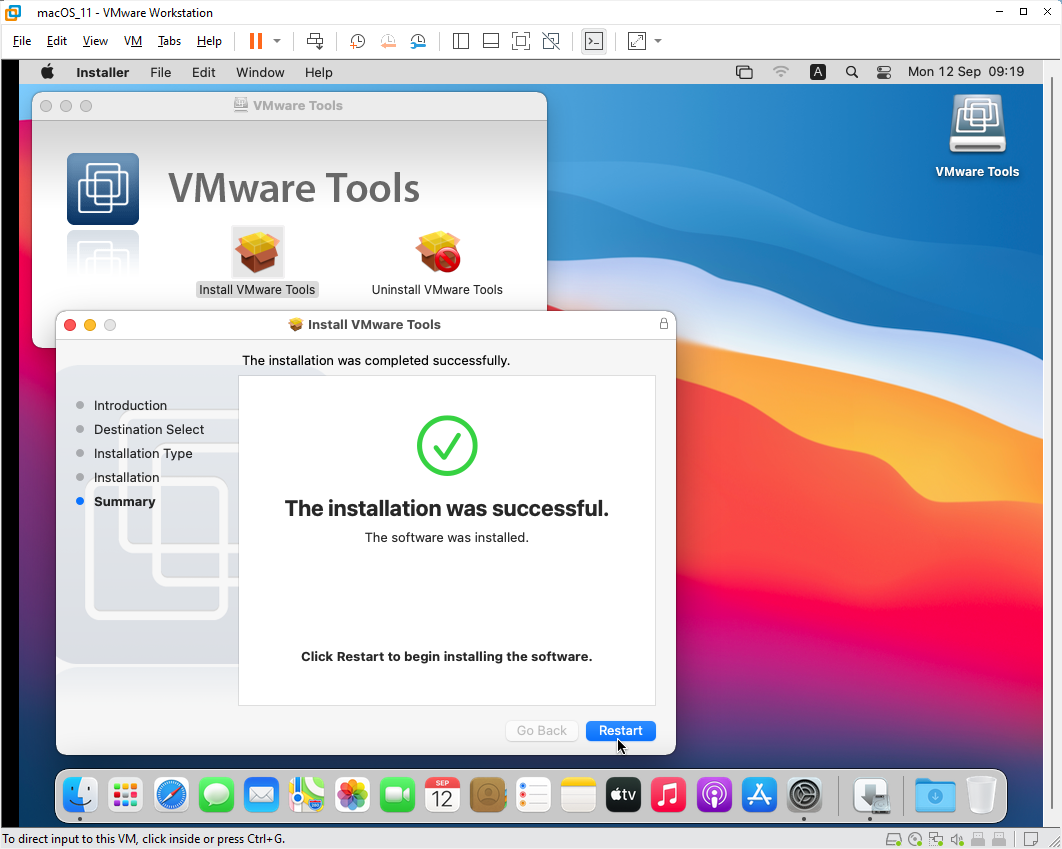This screenshot has width=1062, height=849.
Task: Open the macOS Window menu
Action: 260,72
